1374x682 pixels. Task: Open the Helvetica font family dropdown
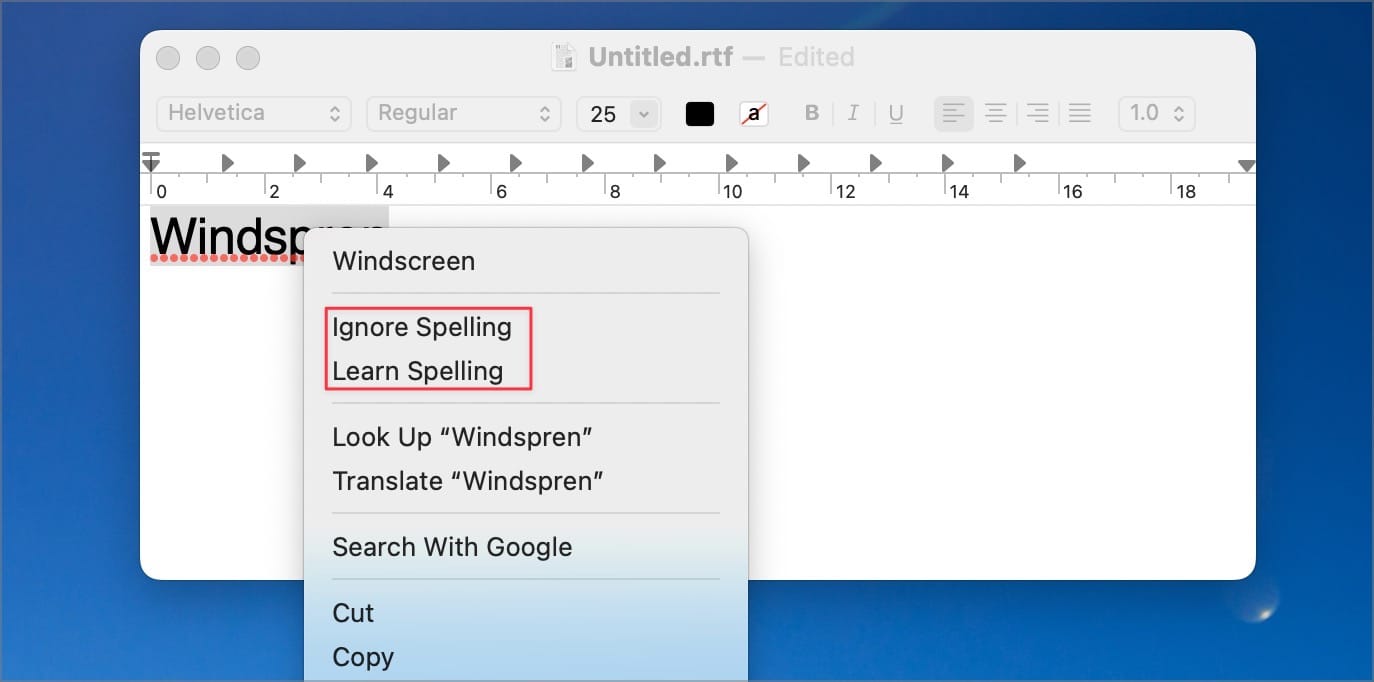pos(254,114)
